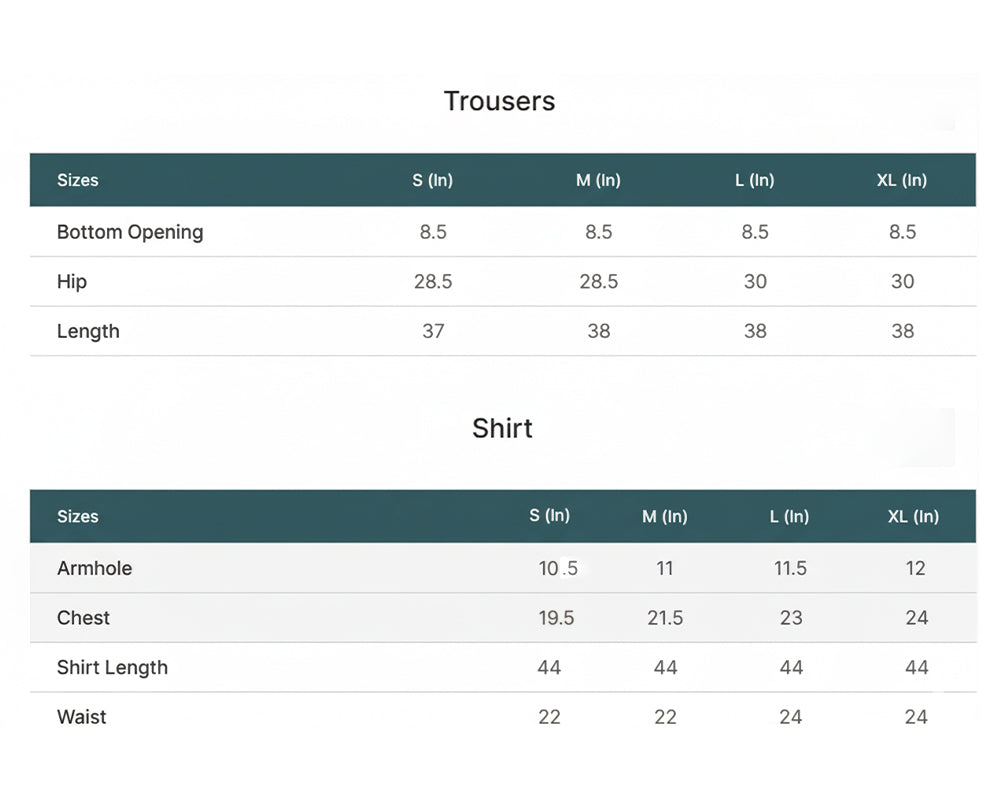Select the 21.5 chest value for size M
The width and height of the screenshot is (1000, 800).
(x=665, y=618)
